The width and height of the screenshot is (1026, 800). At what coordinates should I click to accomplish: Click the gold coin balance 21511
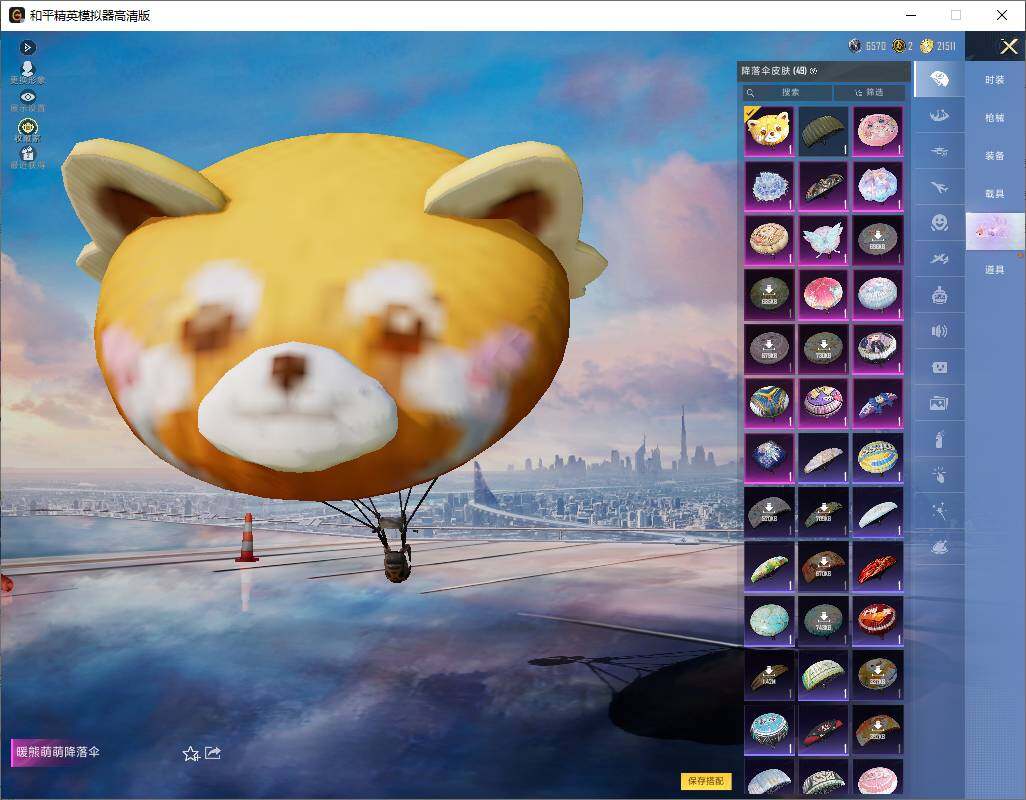coord(938,46)
